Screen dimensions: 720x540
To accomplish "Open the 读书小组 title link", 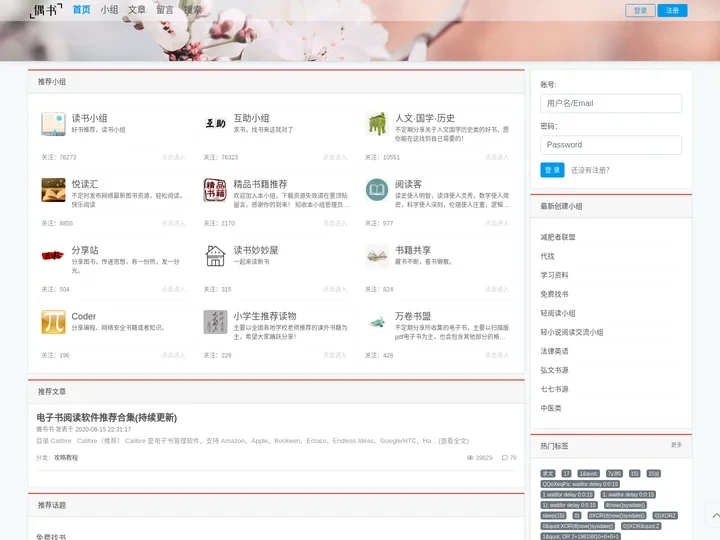I will point(90,118).
